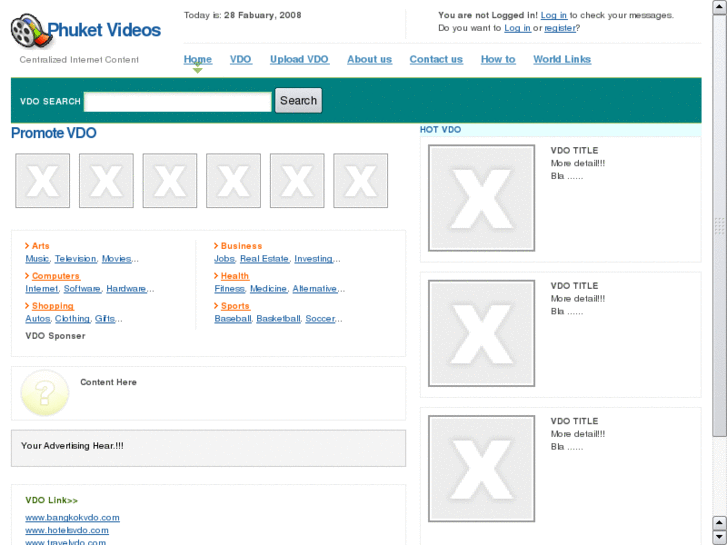Click the VDO Sponser text

click(55, 336)
